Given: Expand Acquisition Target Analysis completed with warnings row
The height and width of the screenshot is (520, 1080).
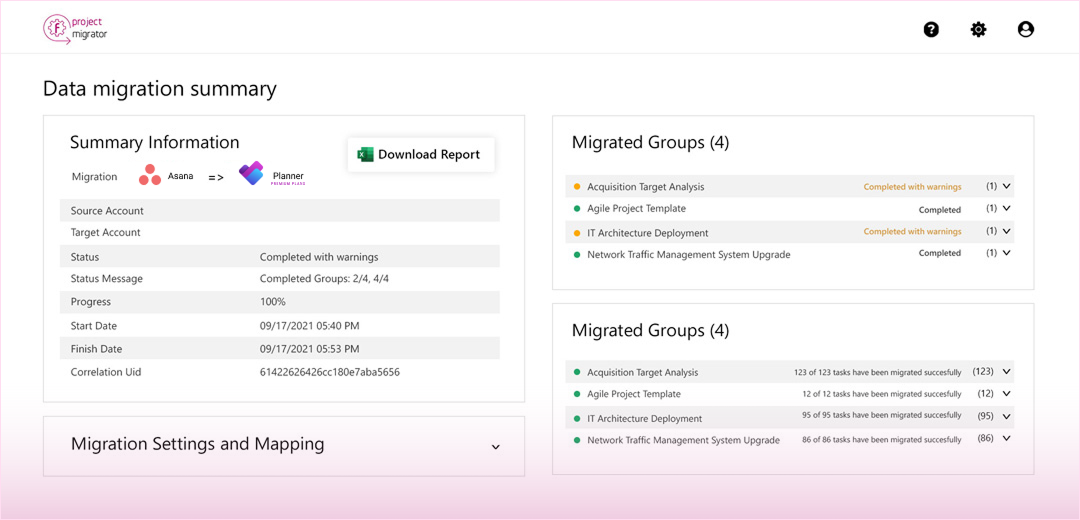Looking at the screenshot, I should tap(1006, 186).
